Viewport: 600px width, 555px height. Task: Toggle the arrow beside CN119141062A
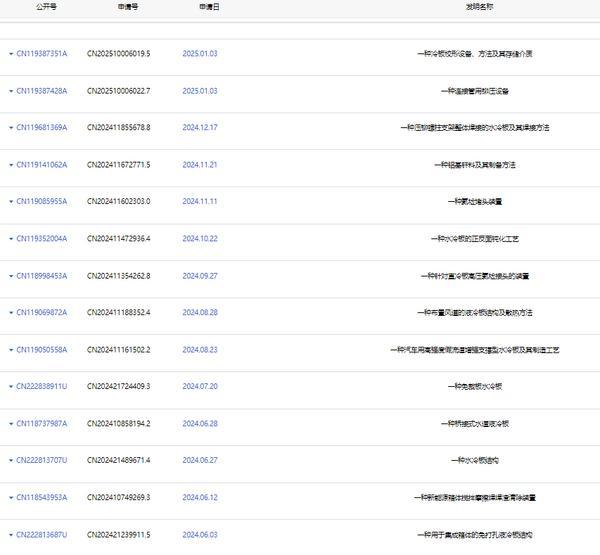pos(11,165)
